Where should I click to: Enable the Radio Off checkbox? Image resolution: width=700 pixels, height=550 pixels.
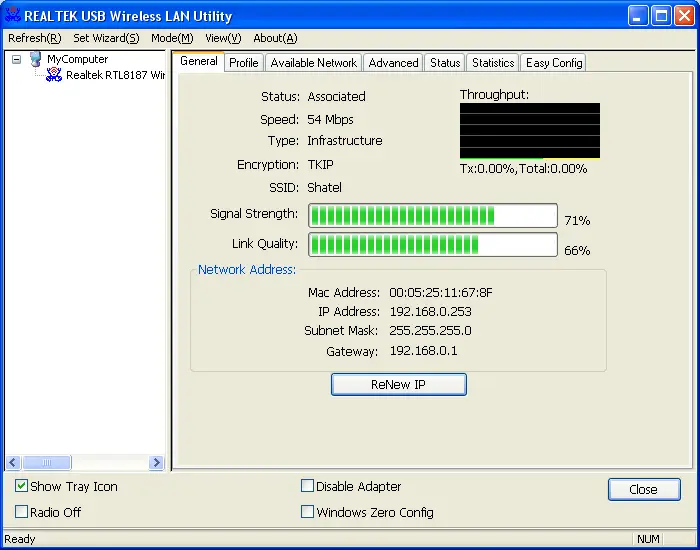[x=22, y=512]
